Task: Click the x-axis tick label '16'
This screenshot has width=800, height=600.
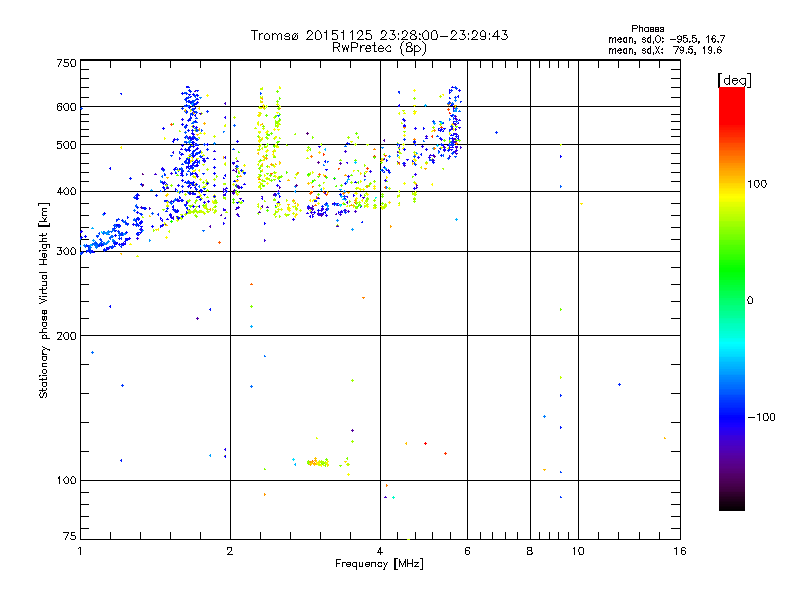Action: [x=680, y=551]
